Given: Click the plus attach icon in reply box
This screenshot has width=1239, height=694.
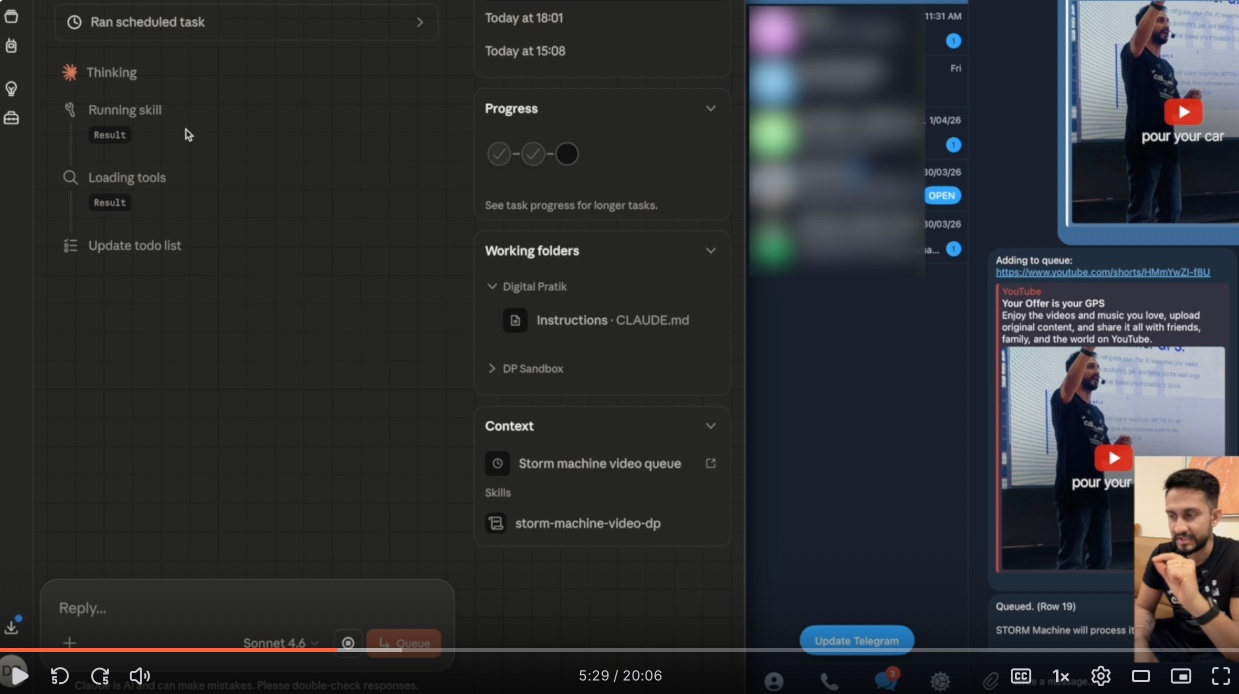Looking at the screenshot, I should point(69,643).
